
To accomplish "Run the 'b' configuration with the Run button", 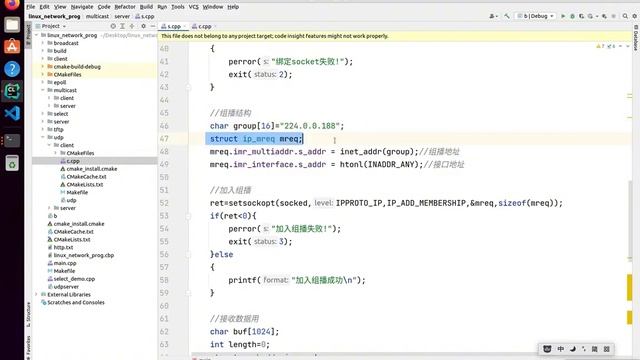I will point(563,16).
